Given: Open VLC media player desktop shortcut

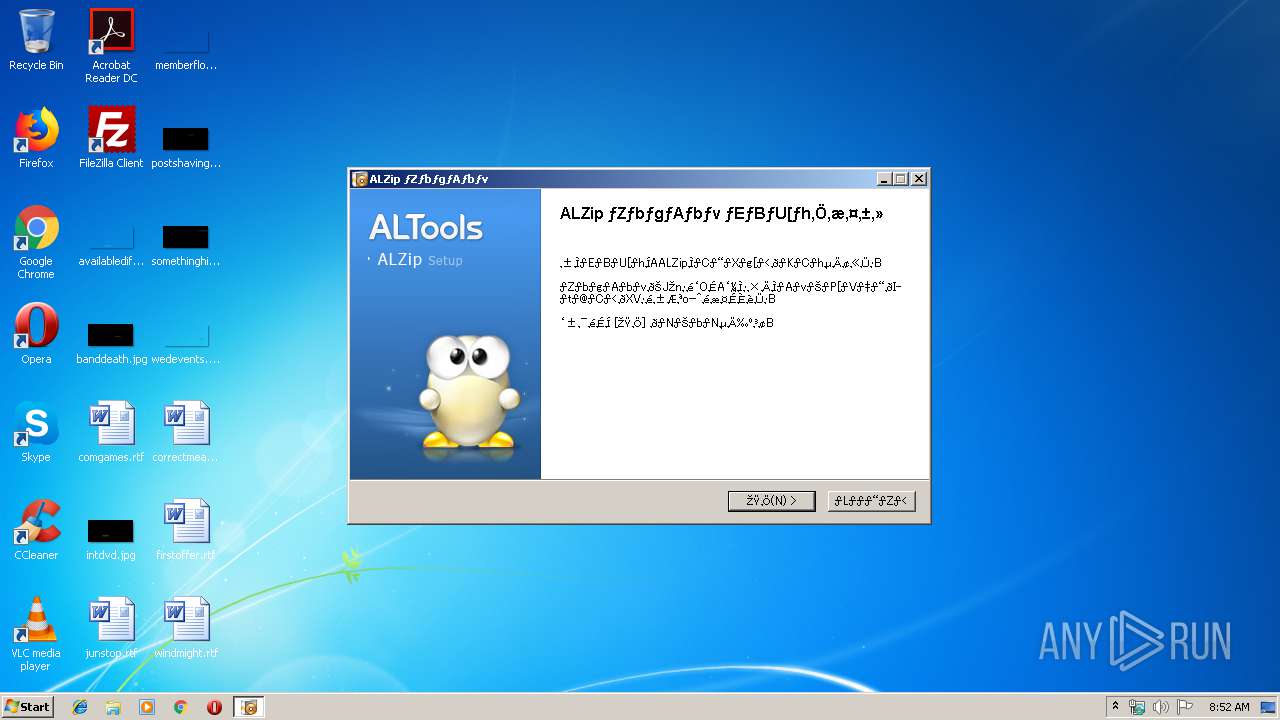Looking at the screenshot, I should click(x=36, y=634).
